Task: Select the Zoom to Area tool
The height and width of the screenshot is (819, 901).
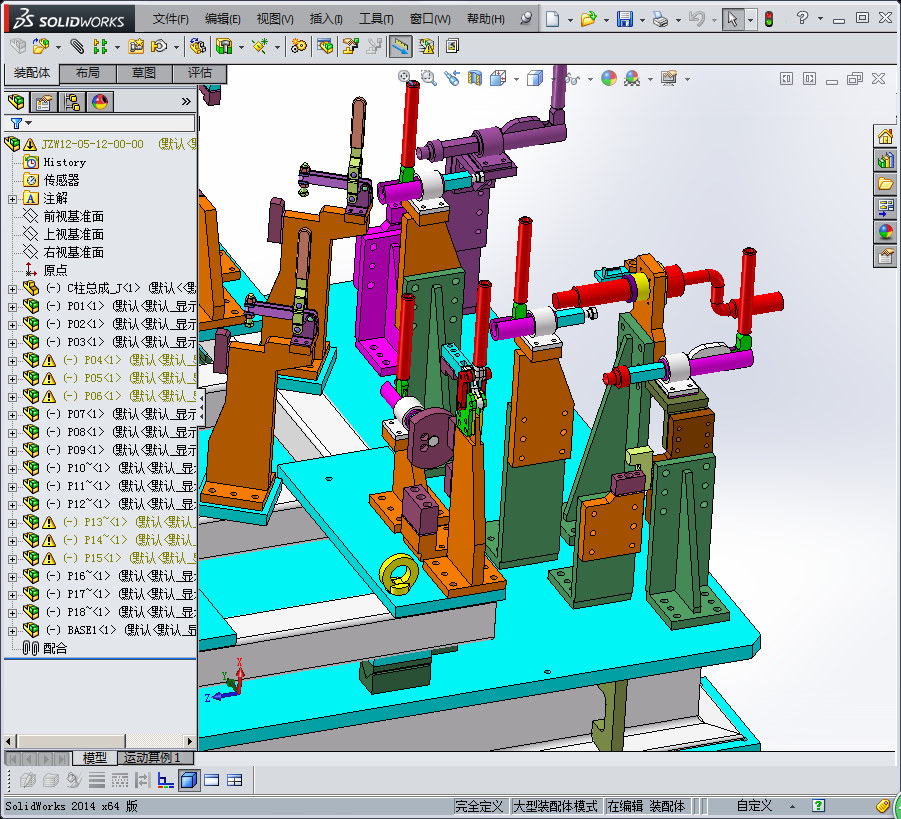Action: click(428, 76)
